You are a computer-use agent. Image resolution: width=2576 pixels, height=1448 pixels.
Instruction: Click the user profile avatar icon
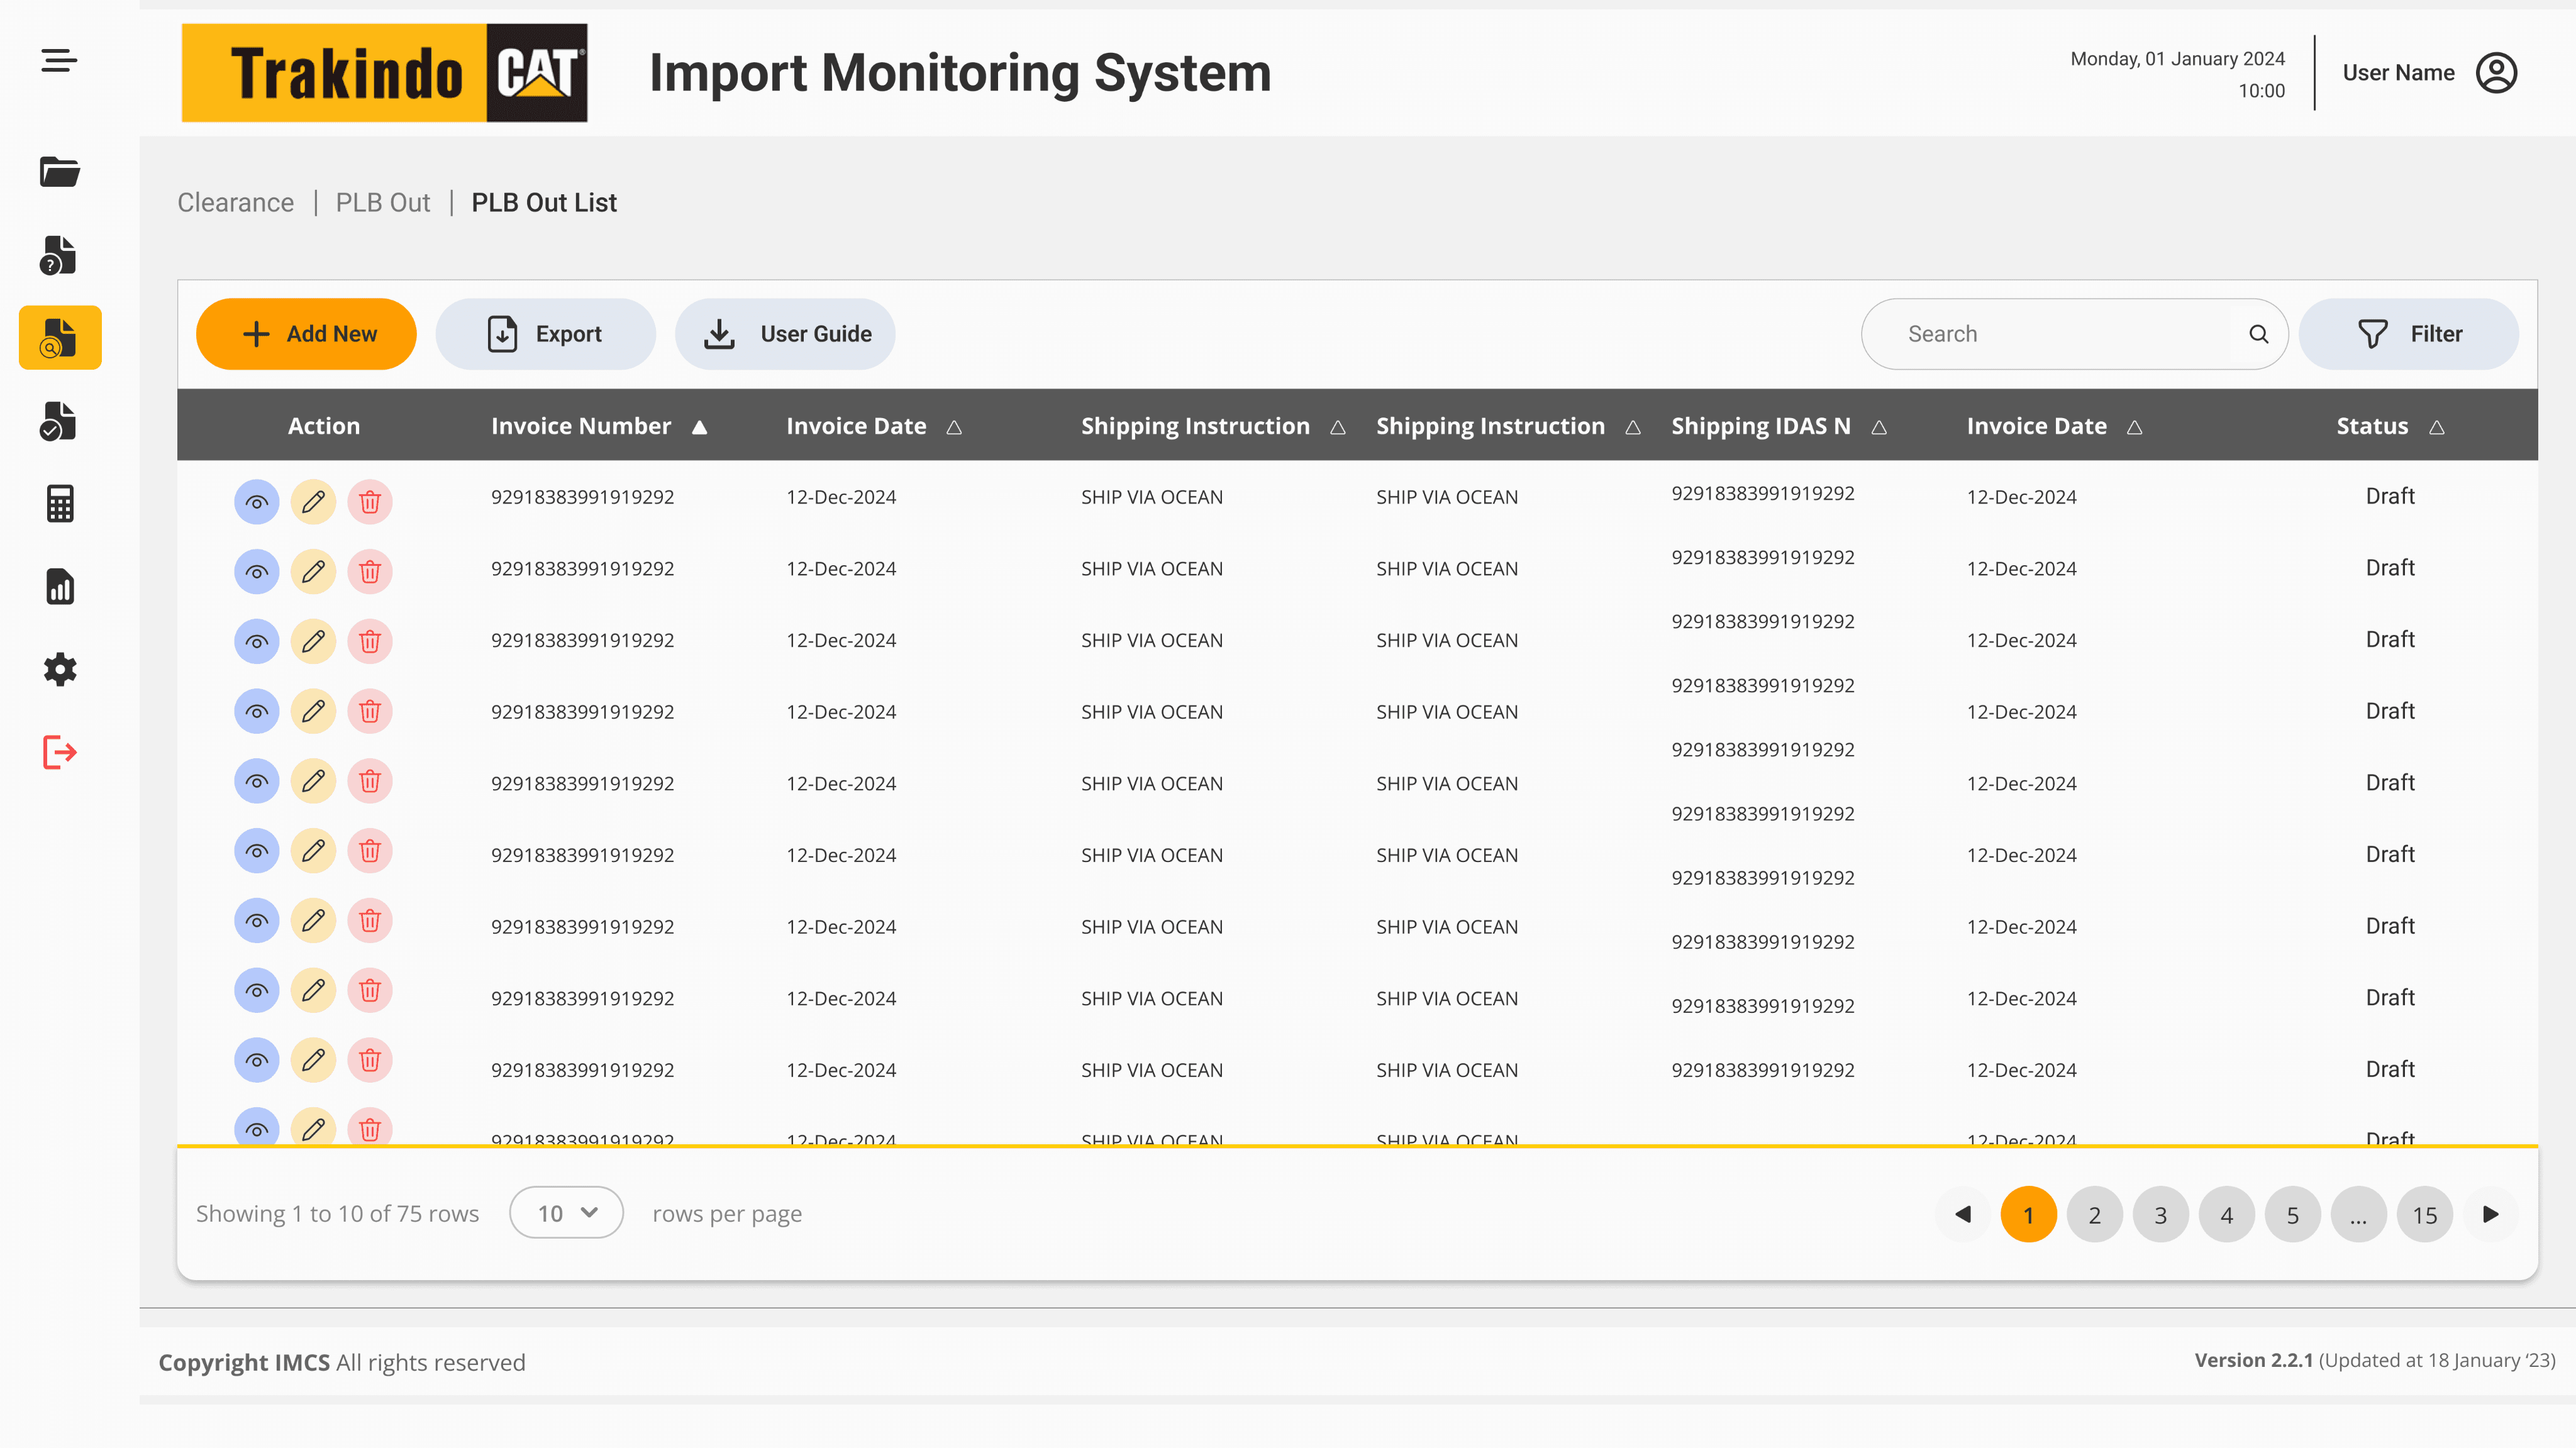(2496, 73)
